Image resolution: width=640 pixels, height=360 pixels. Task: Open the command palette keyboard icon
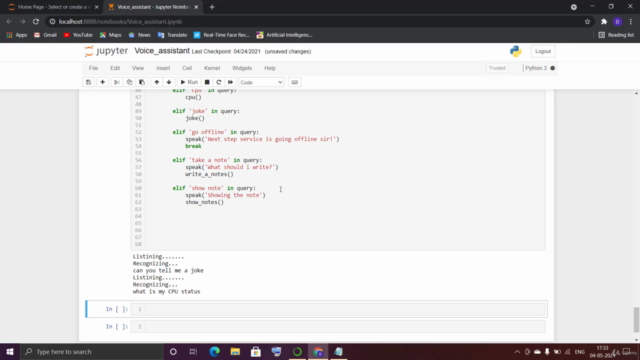294,82
